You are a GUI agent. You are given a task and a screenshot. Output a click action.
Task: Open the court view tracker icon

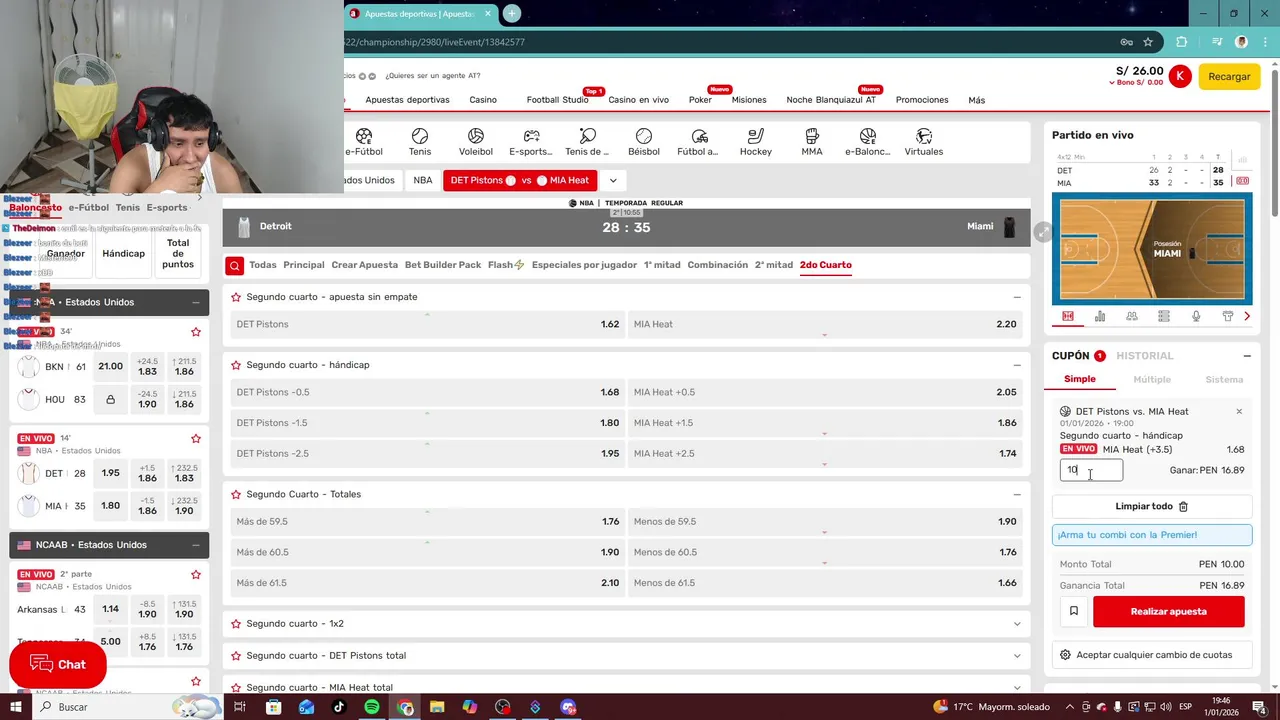tap(1068, 316)
